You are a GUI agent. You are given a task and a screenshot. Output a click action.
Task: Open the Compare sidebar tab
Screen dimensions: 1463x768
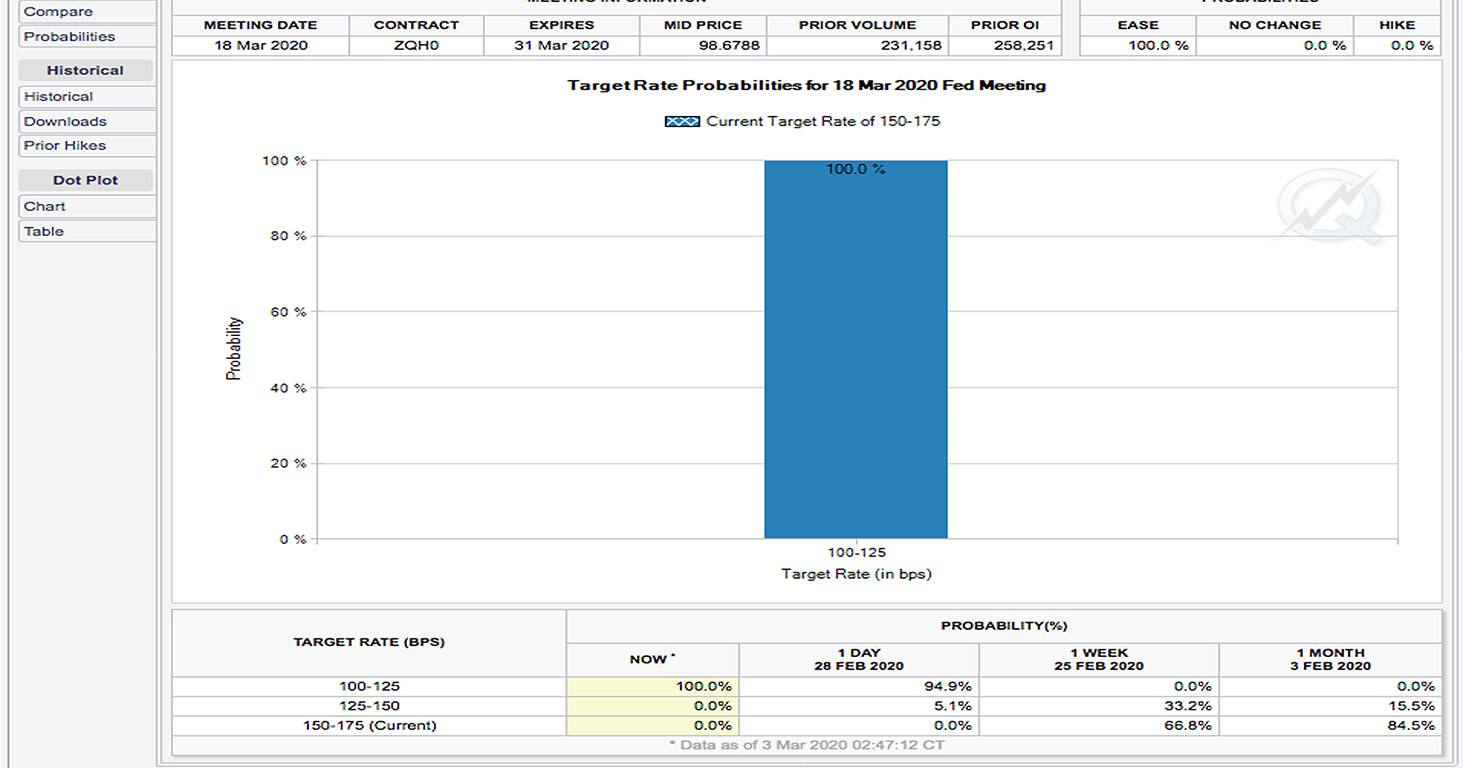click(88, 12)
